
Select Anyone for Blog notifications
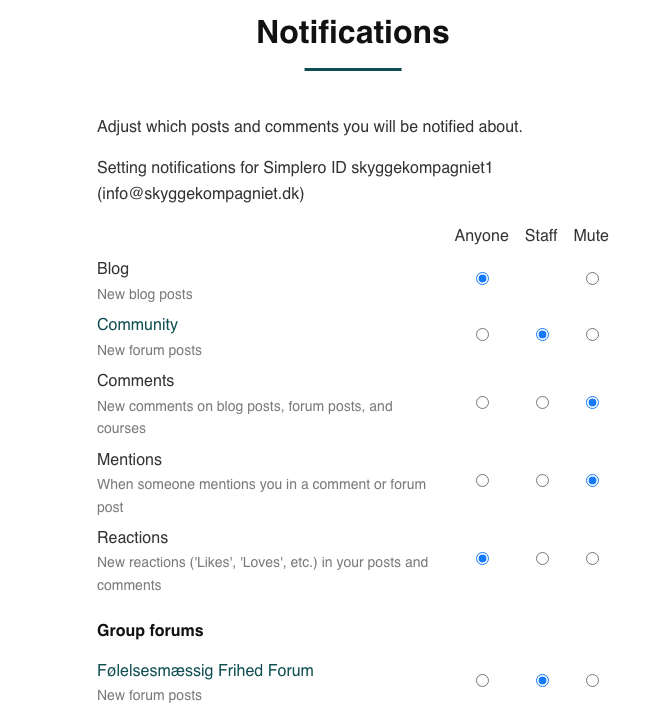coord(483,279)
